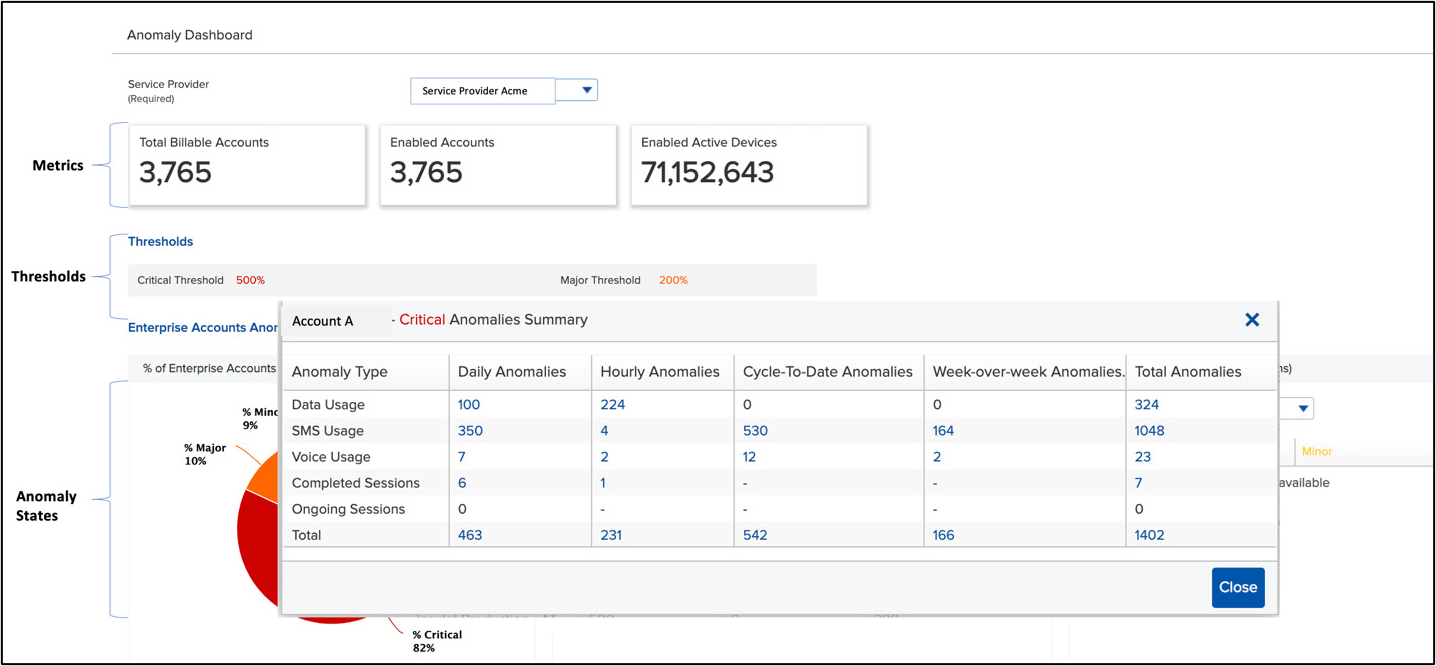
Task: Open SMS Usage week-over-week anomalies 164
Action: [943, 431]
